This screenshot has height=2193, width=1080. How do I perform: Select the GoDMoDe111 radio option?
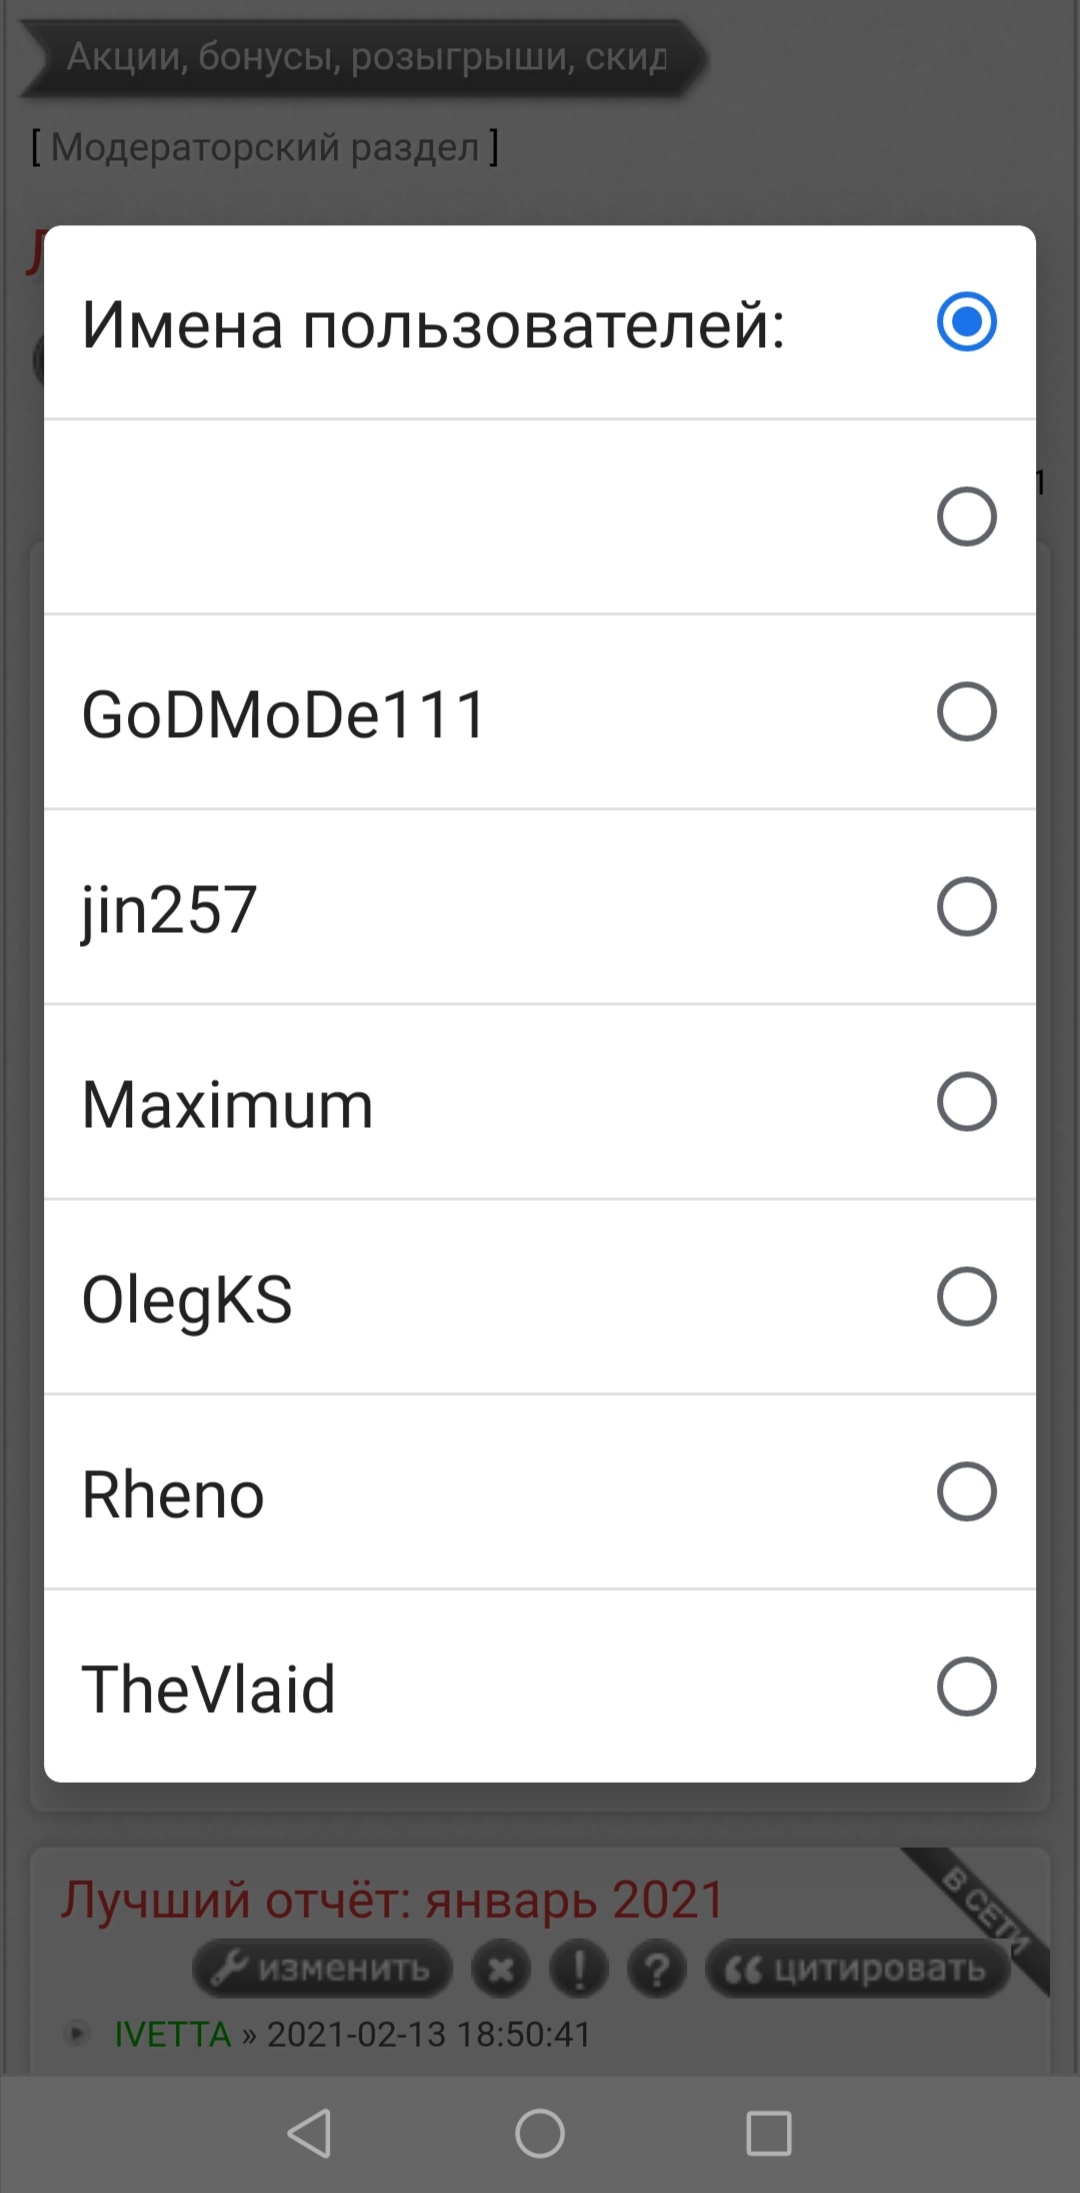coord(966,712)
